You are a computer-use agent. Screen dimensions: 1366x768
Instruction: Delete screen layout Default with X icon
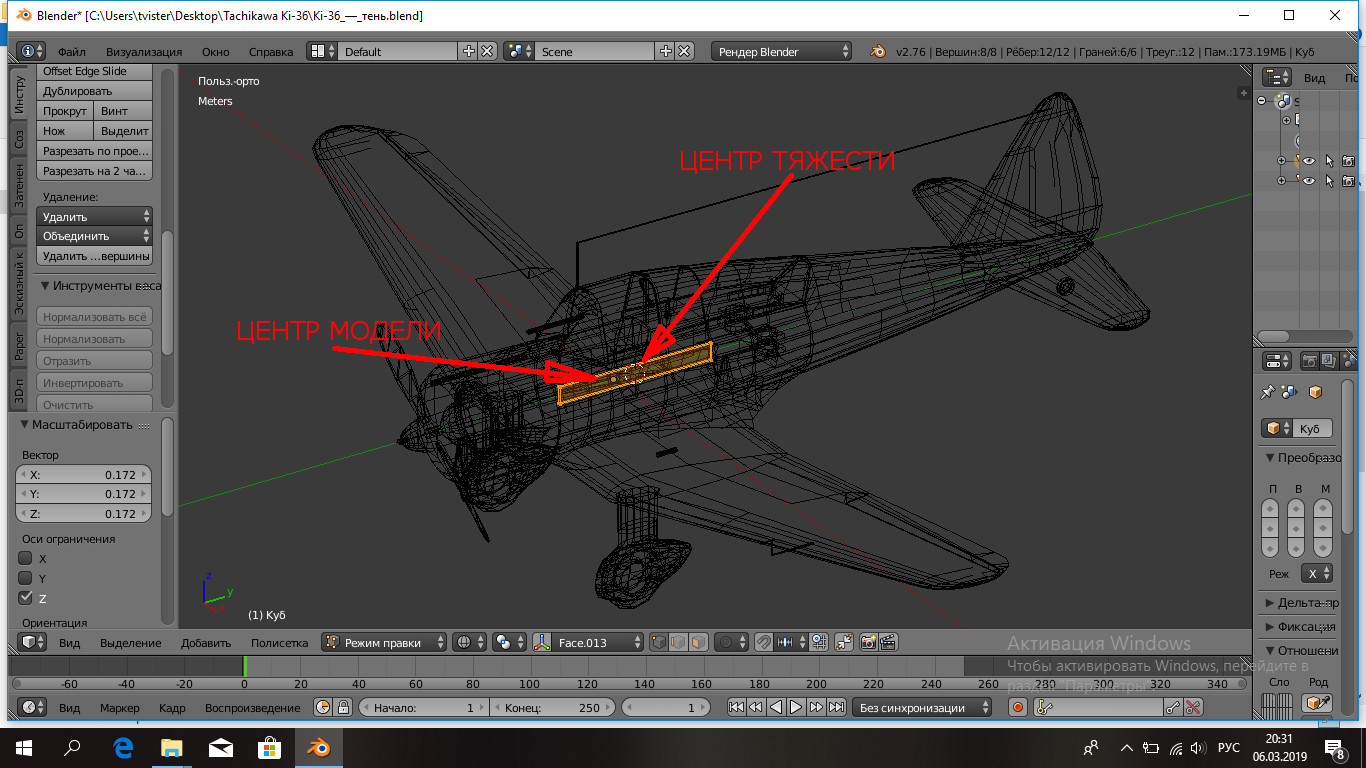pyautogui.click(x=487, y=51)
